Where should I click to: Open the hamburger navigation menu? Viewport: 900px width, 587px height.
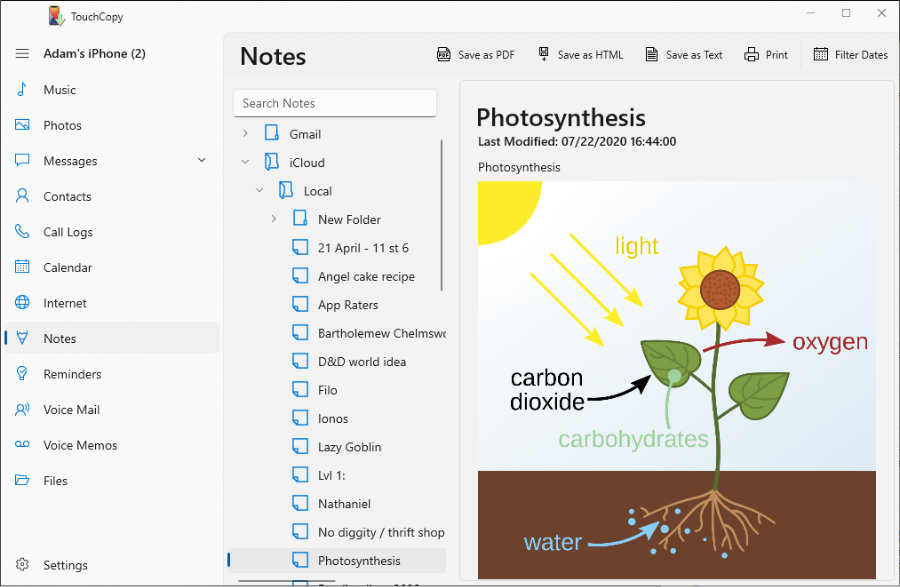tap(22, 54)
